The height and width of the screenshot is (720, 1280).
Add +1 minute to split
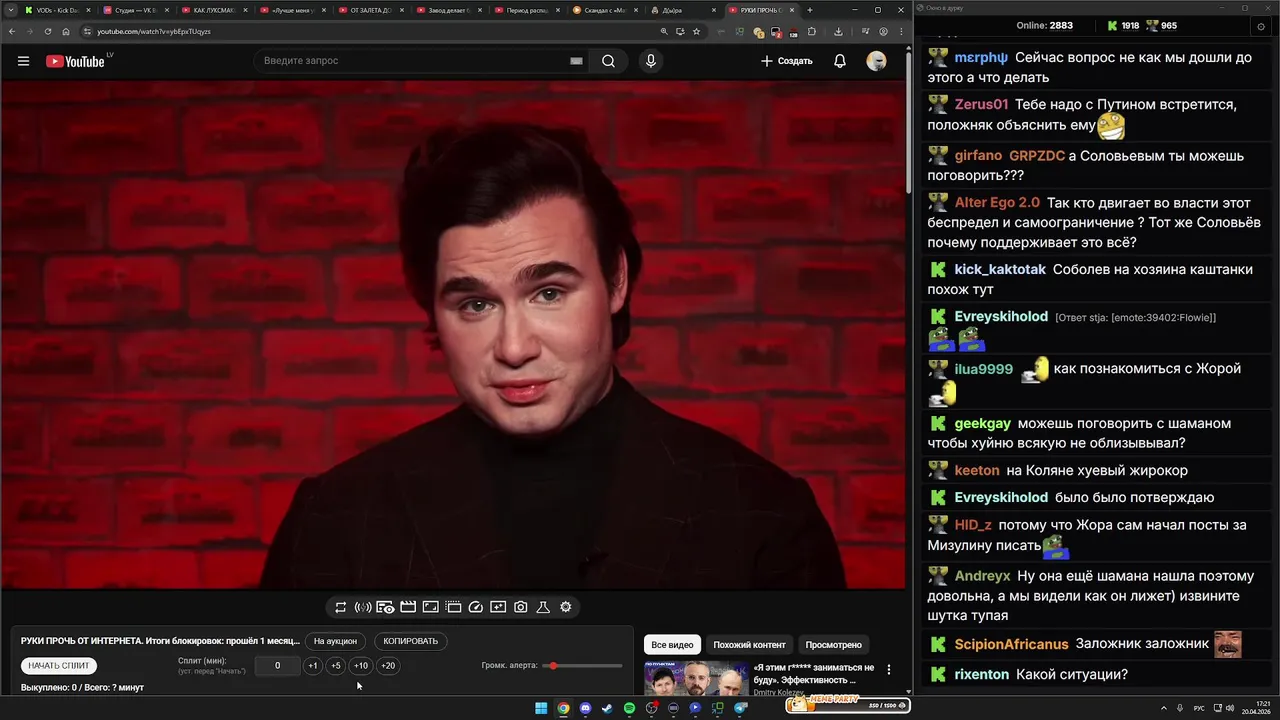pos(313,666)
